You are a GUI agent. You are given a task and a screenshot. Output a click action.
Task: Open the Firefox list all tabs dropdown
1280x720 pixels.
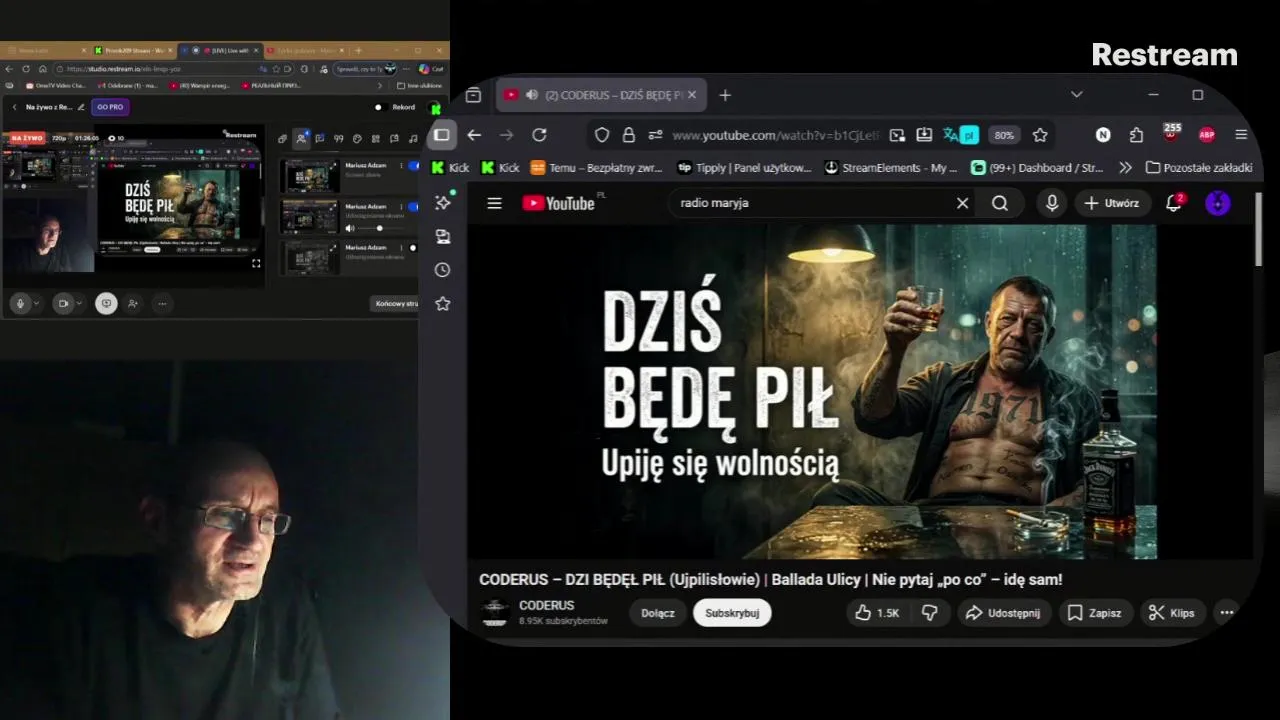1076,95
